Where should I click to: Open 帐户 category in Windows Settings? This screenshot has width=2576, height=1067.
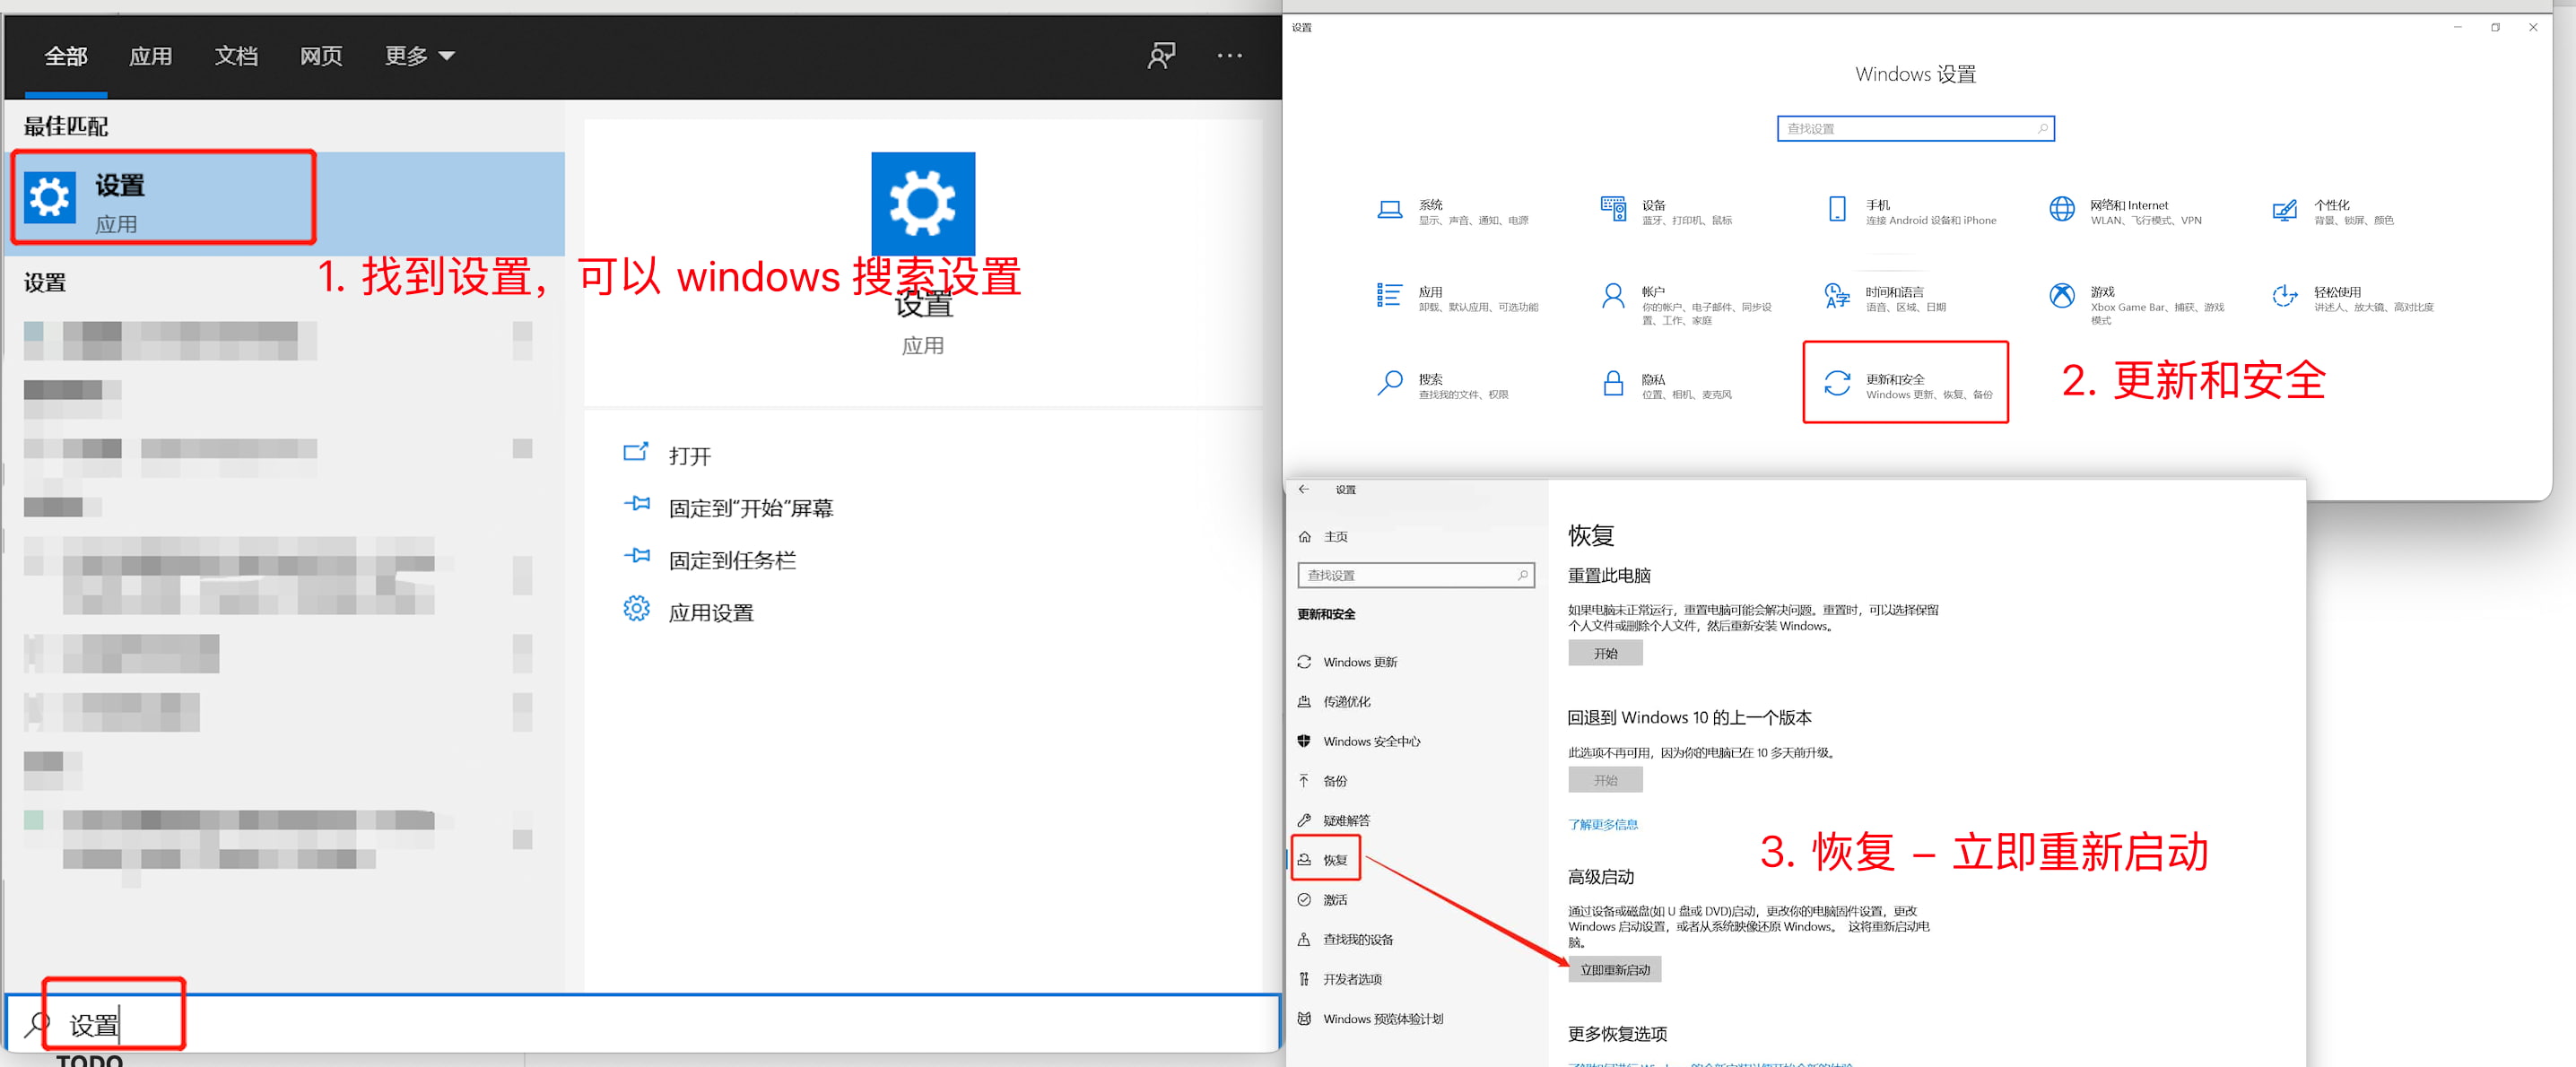click(x=1686, y=304)
